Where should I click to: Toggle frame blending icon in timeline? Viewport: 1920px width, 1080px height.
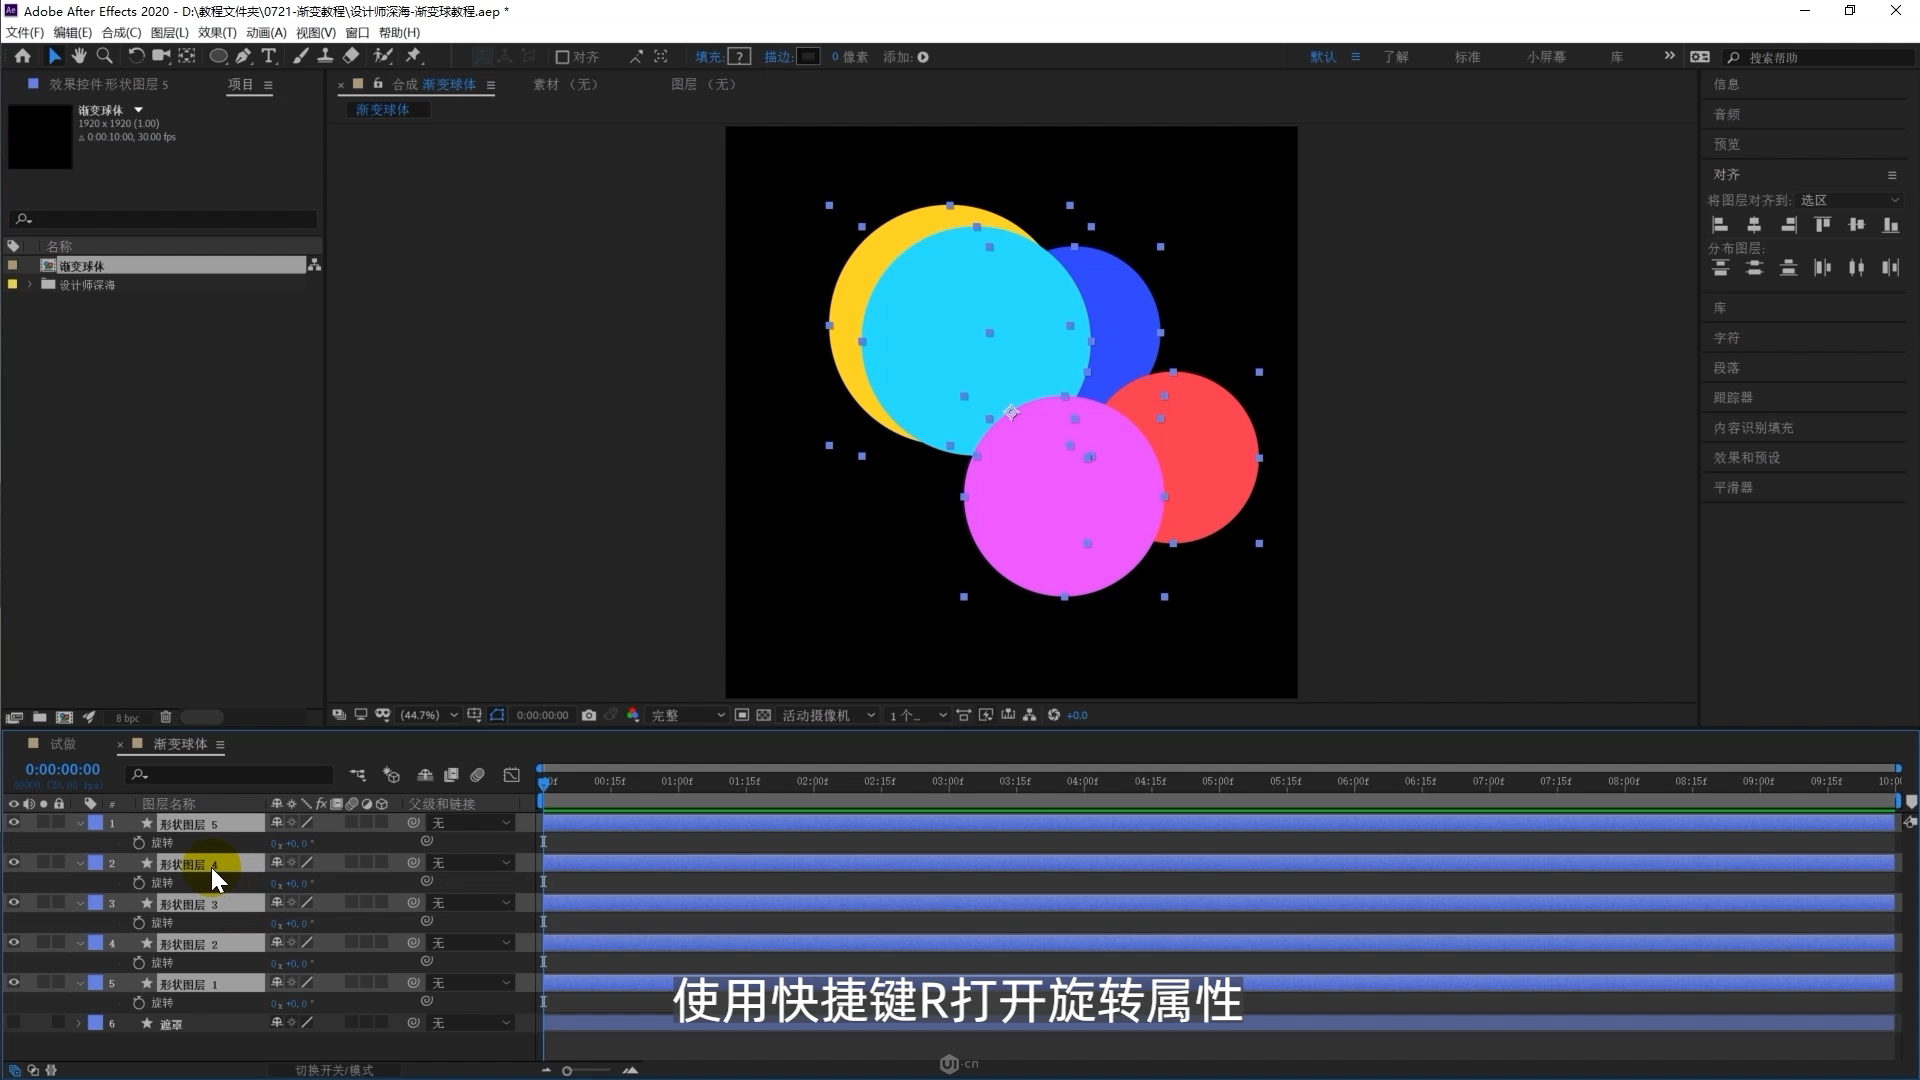click(x=451, y=775)
